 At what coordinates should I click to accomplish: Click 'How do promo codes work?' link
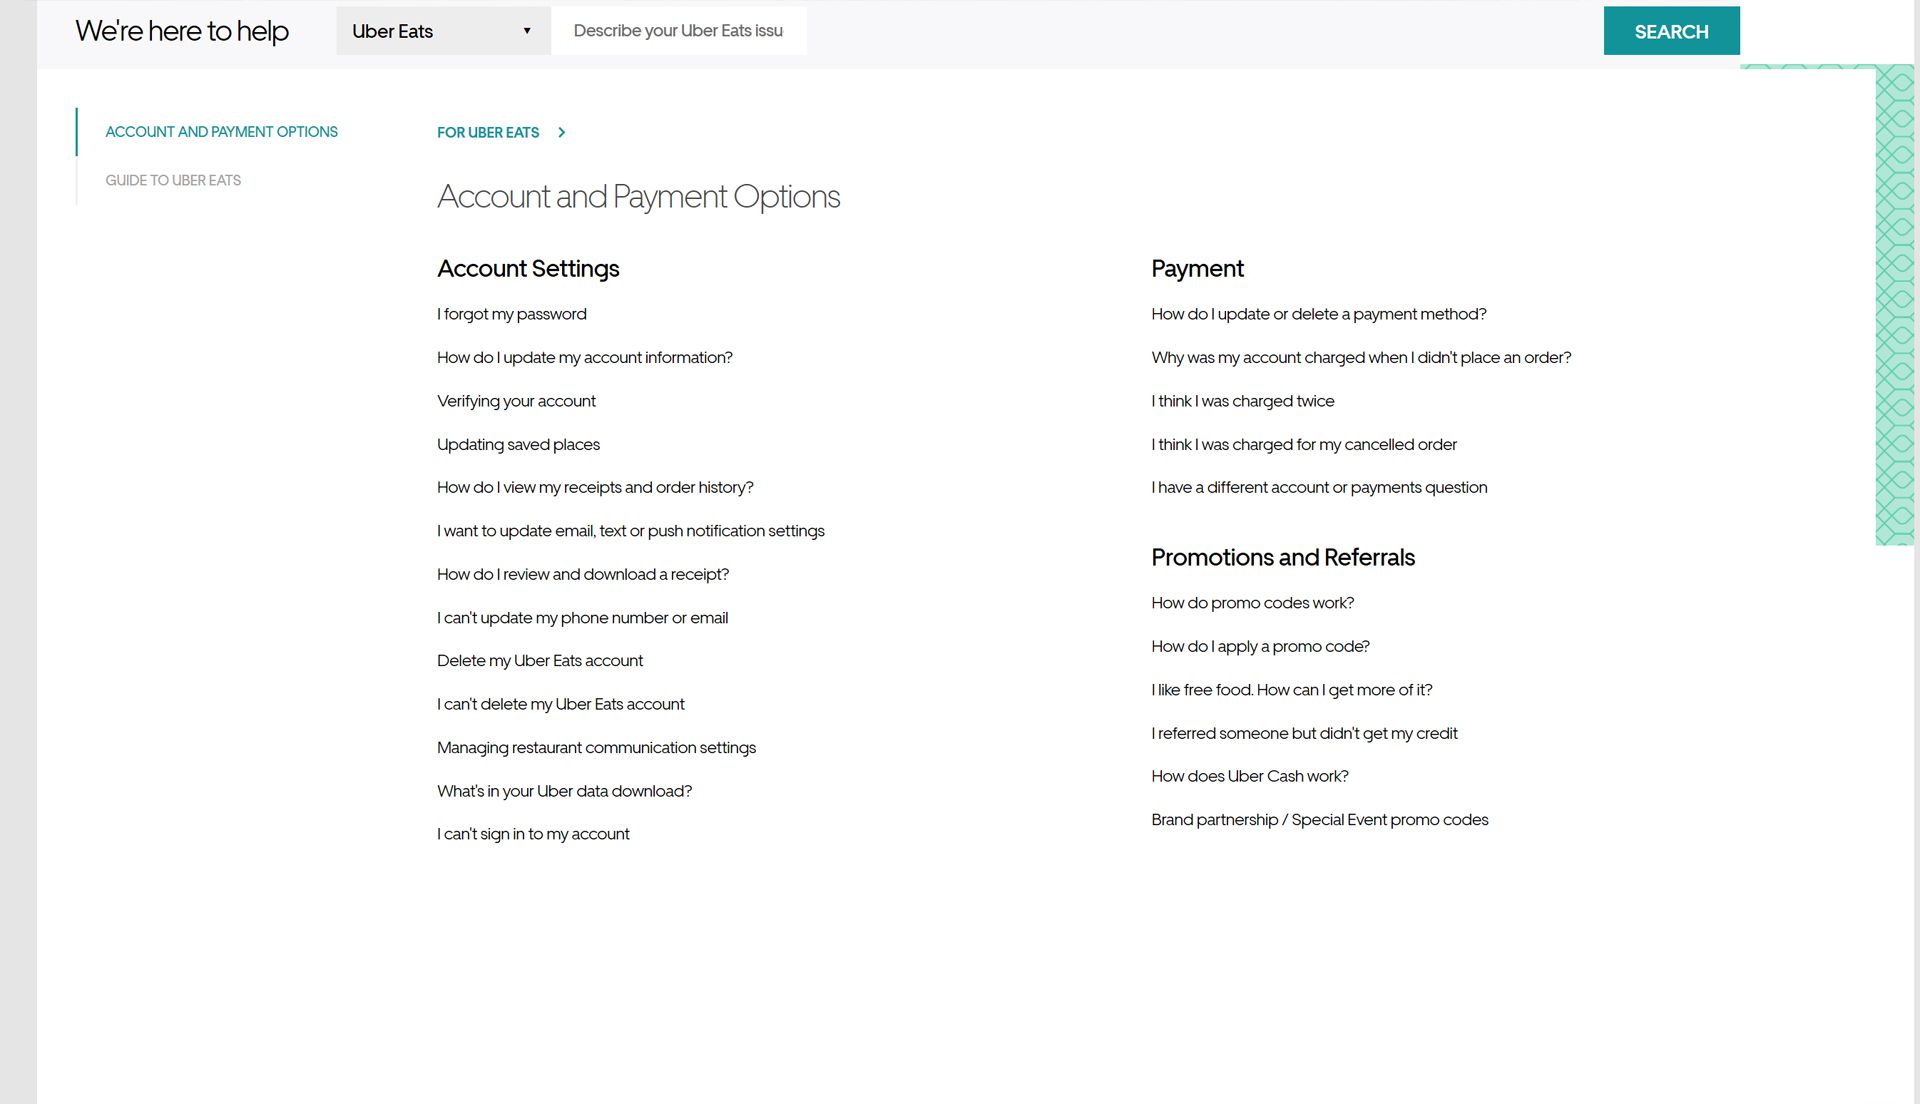(1253, 603)
